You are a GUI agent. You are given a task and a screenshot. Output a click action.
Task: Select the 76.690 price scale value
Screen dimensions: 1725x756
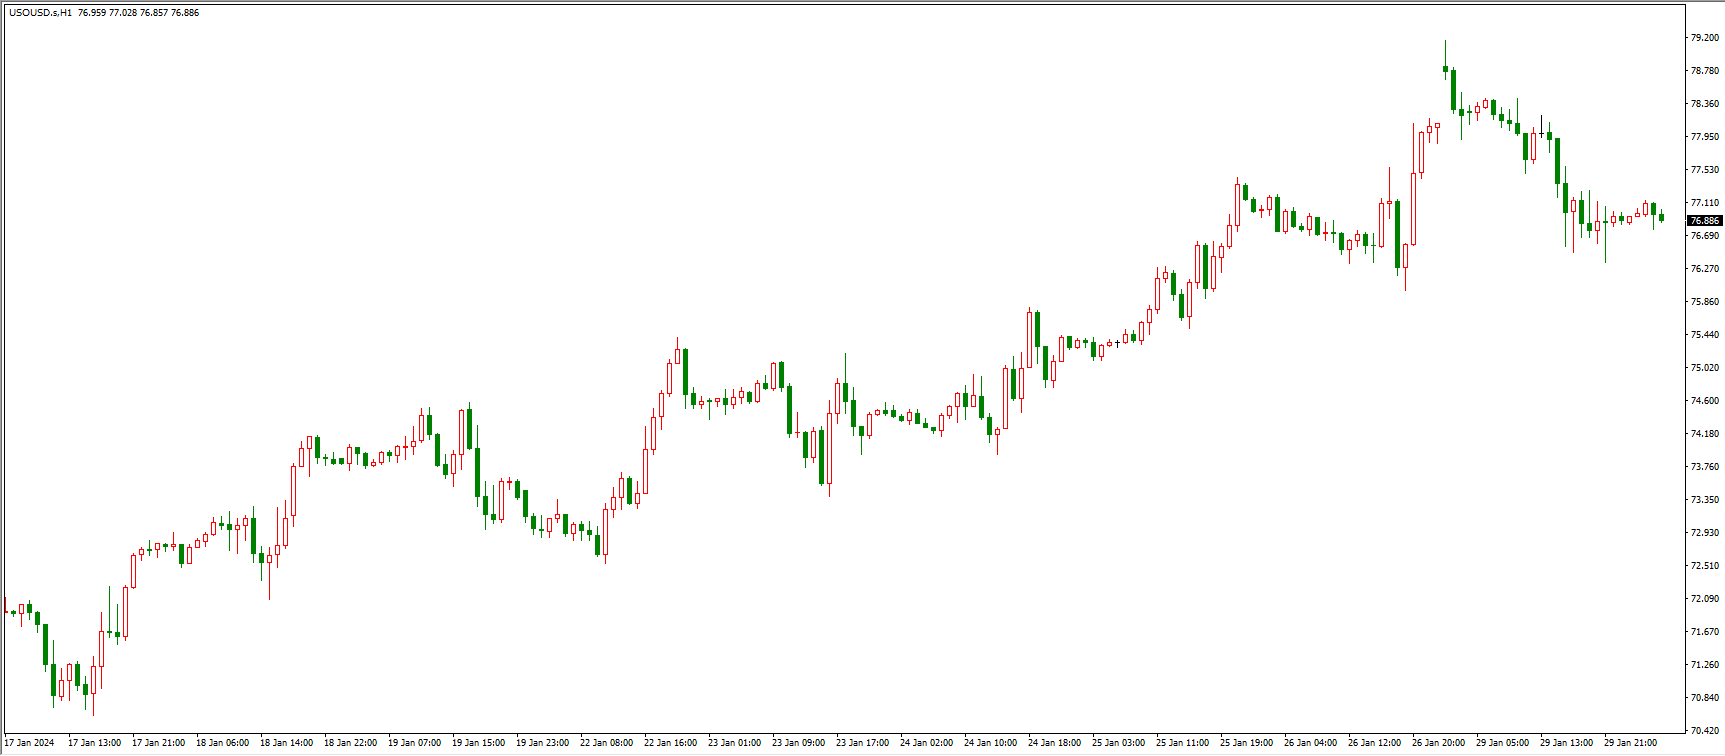(x=1705, y=236)
